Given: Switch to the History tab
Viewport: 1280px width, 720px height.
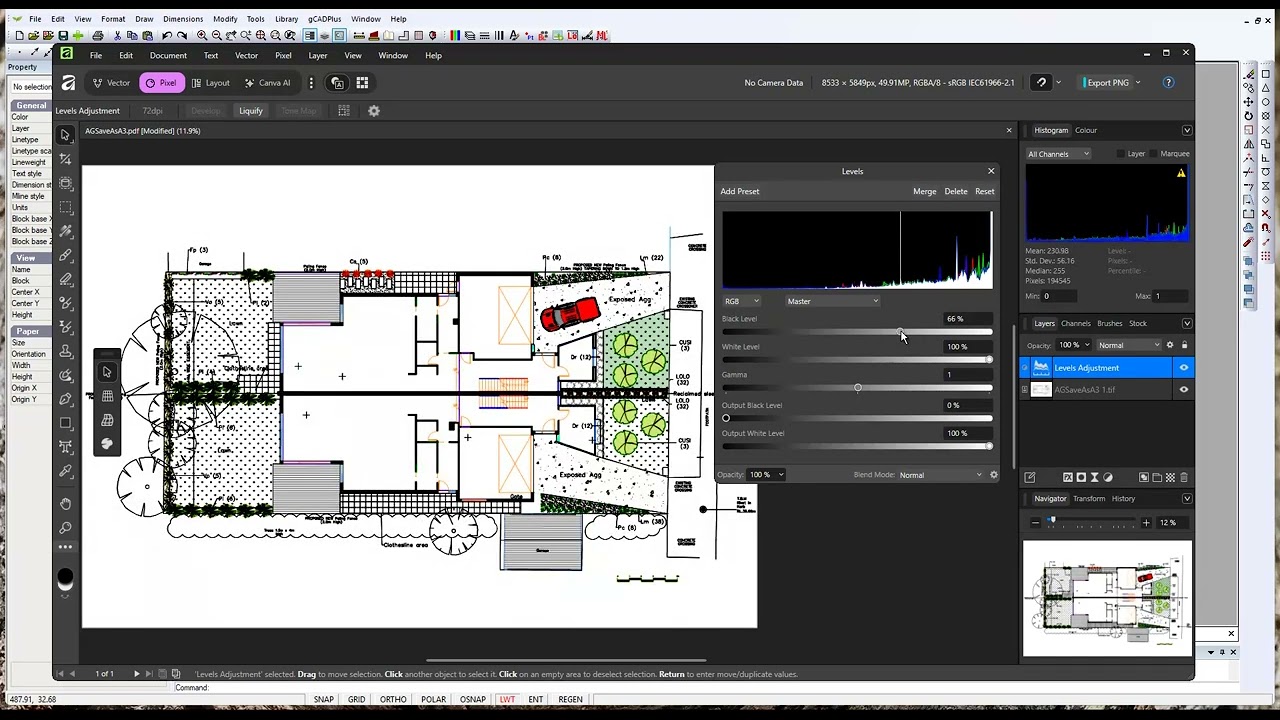Looking at the screenshot, I should tap(1123, 499).
